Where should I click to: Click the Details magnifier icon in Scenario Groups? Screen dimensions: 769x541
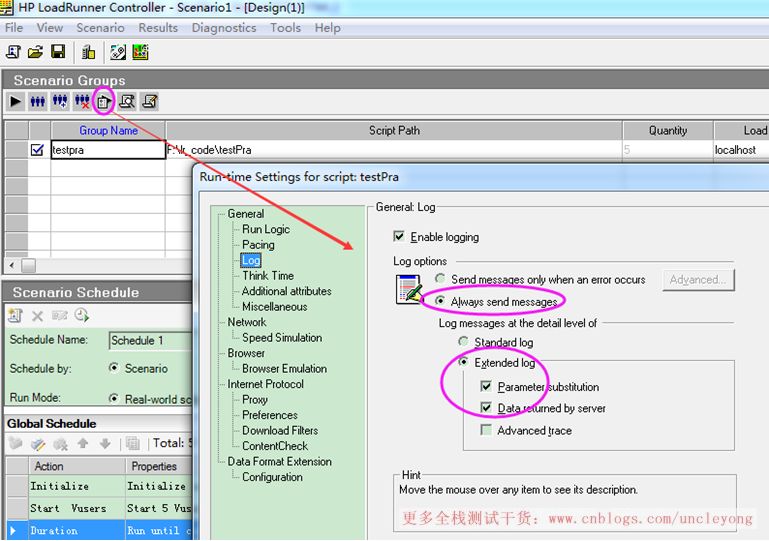[x=127, y=102]
